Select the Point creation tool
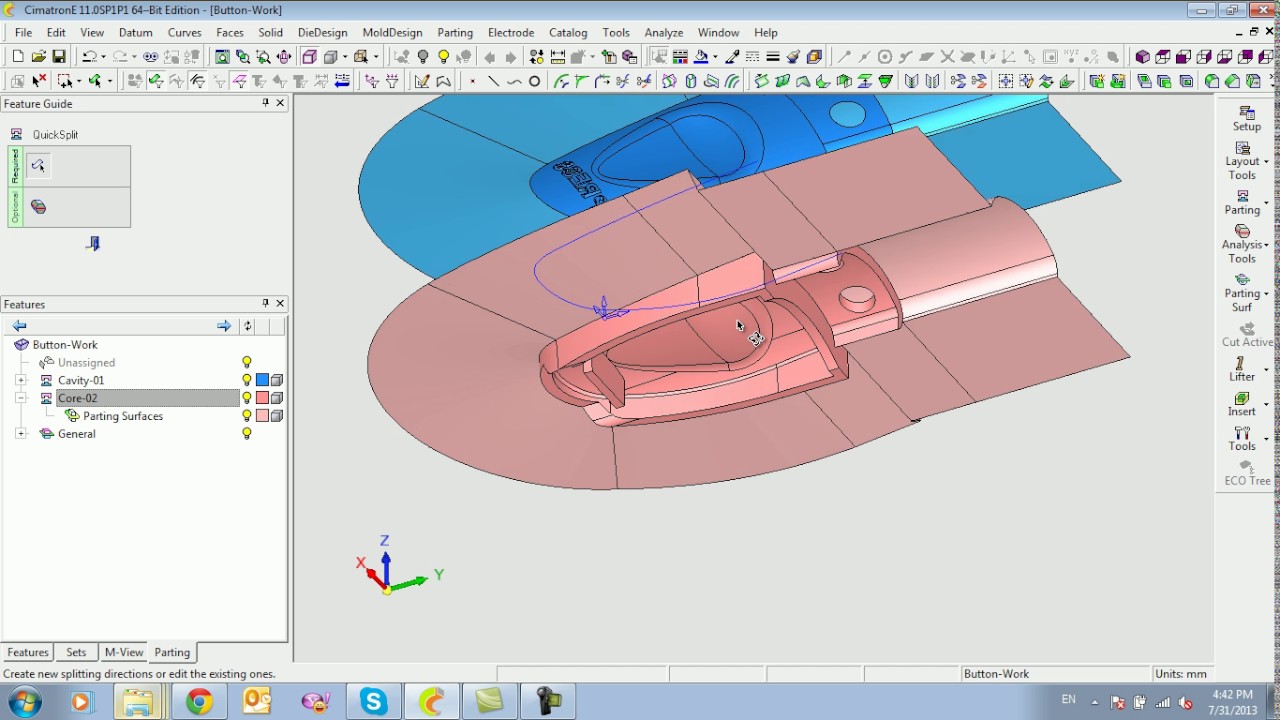The width and height of the screenshot is (1280, 720). tap(472, 81)
